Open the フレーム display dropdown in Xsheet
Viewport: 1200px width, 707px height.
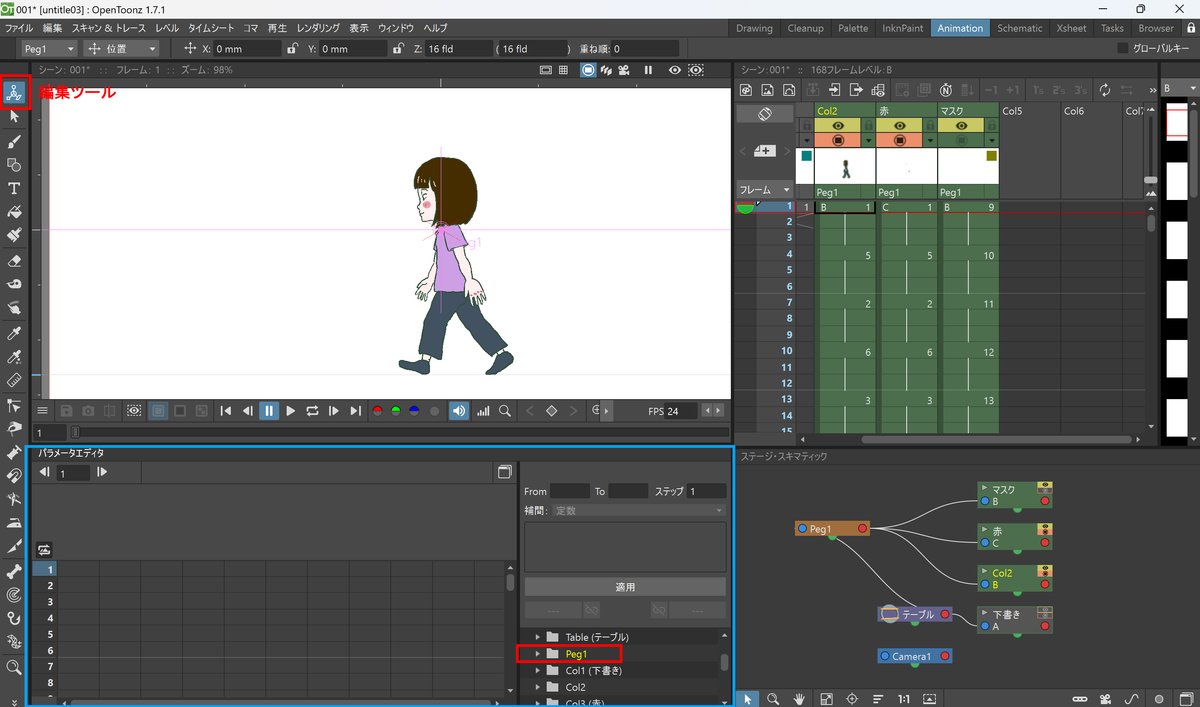[765, 189]
